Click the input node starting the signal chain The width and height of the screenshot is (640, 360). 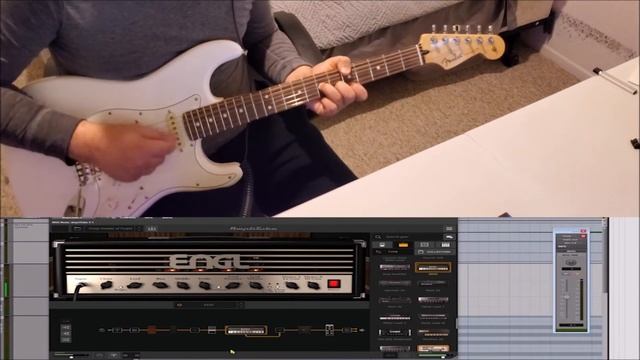coord(102,330)
